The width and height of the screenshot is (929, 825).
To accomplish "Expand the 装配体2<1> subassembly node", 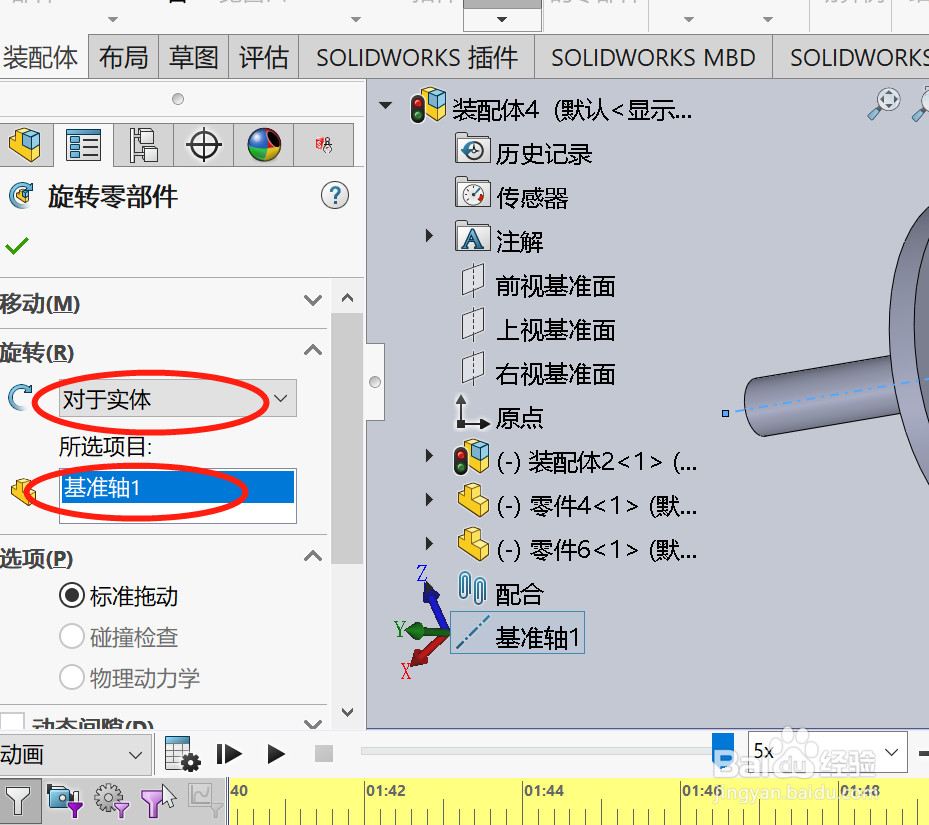I will pyautogui.click(x=430, y=456).
